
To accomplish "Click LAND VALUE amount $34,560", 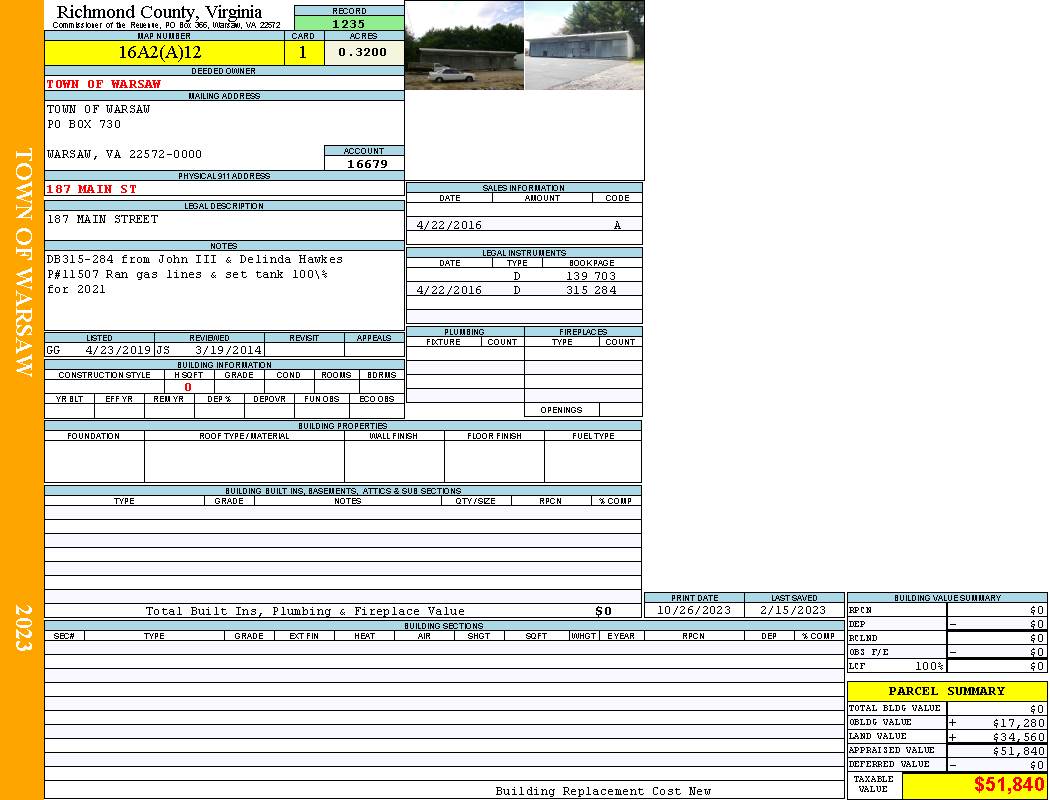I will [1019, 737].
